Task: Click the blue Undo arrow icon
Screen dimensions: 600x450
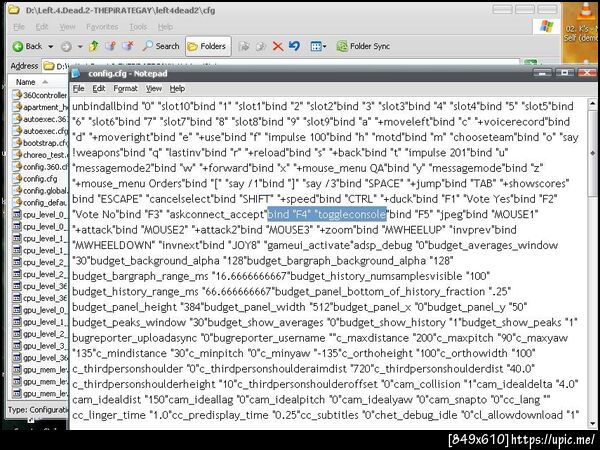Action: (x=294, y=46)
